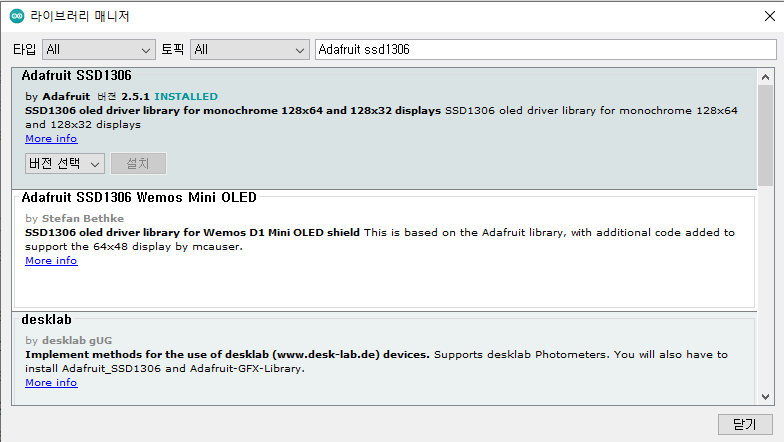Image resolution: width=784 pixels, height=442 pixels.
Task: Click the INSTALLED status label
Action: [x=186, y=96]
